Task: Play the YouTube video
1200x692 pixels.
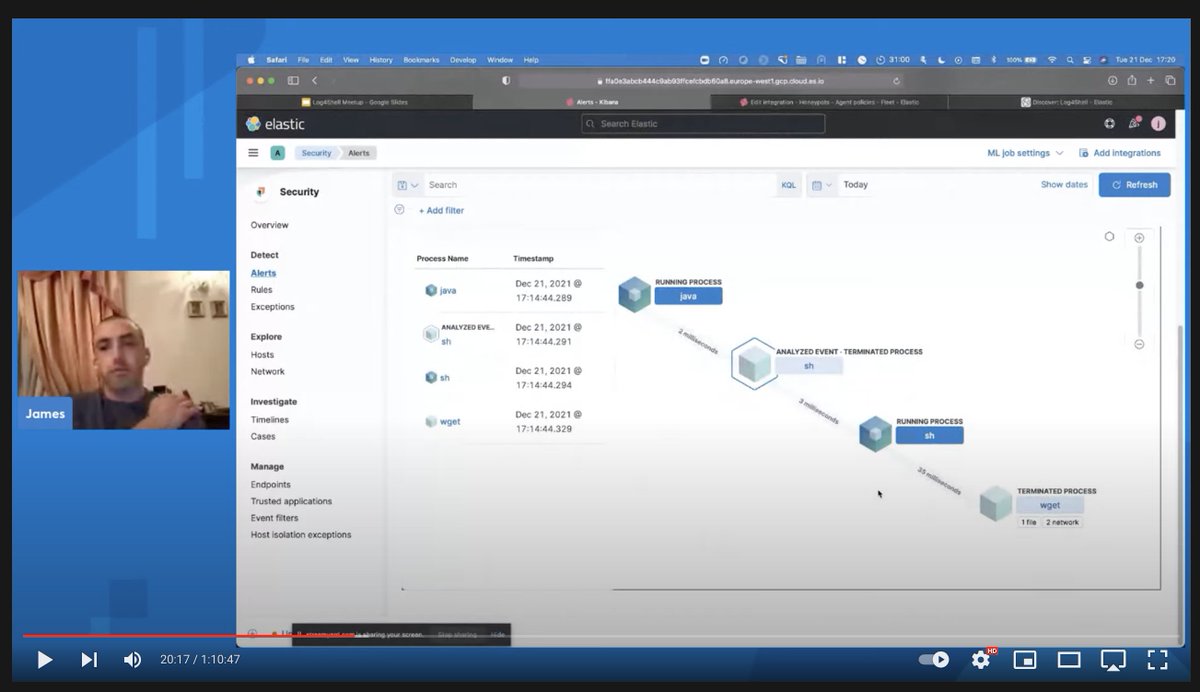Action: [44, 660]
